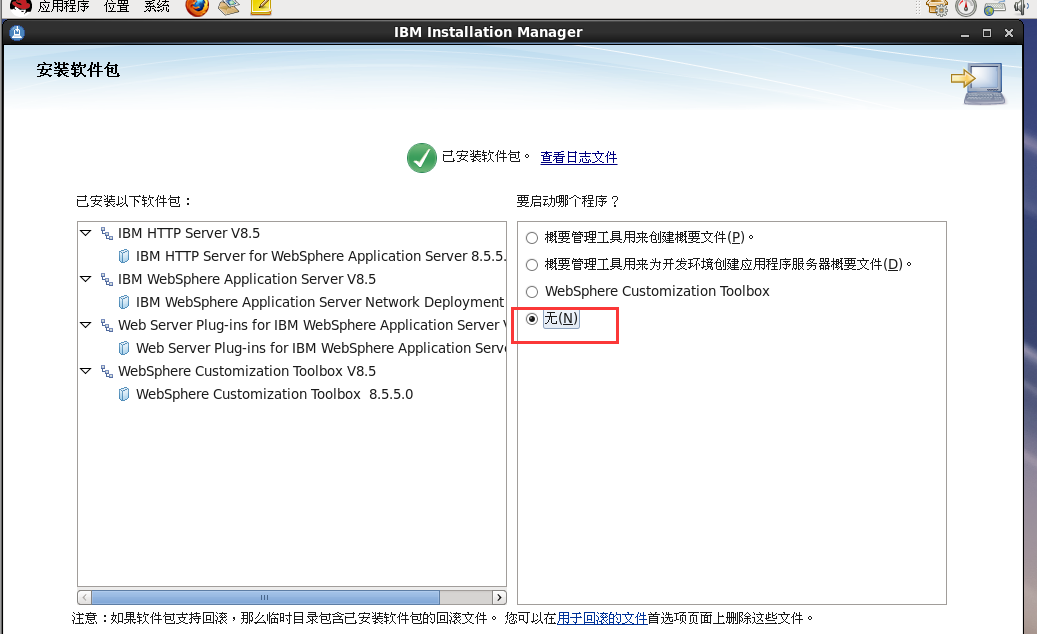Select the 概要管理工具用来创建概要文件(P) radio option
The width and height of the screenshot is (1037, 634).
tap(532, 238)
